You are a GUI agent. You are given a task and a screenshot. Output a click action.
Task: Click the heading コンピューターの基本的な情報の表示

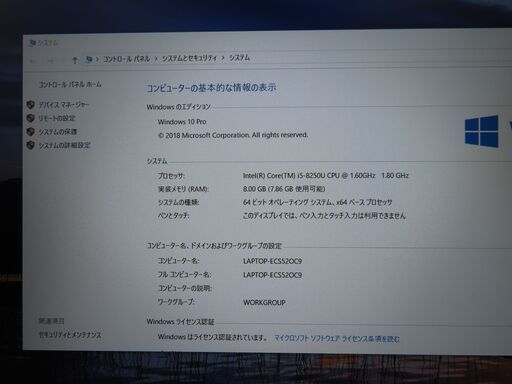click(212, 88)
